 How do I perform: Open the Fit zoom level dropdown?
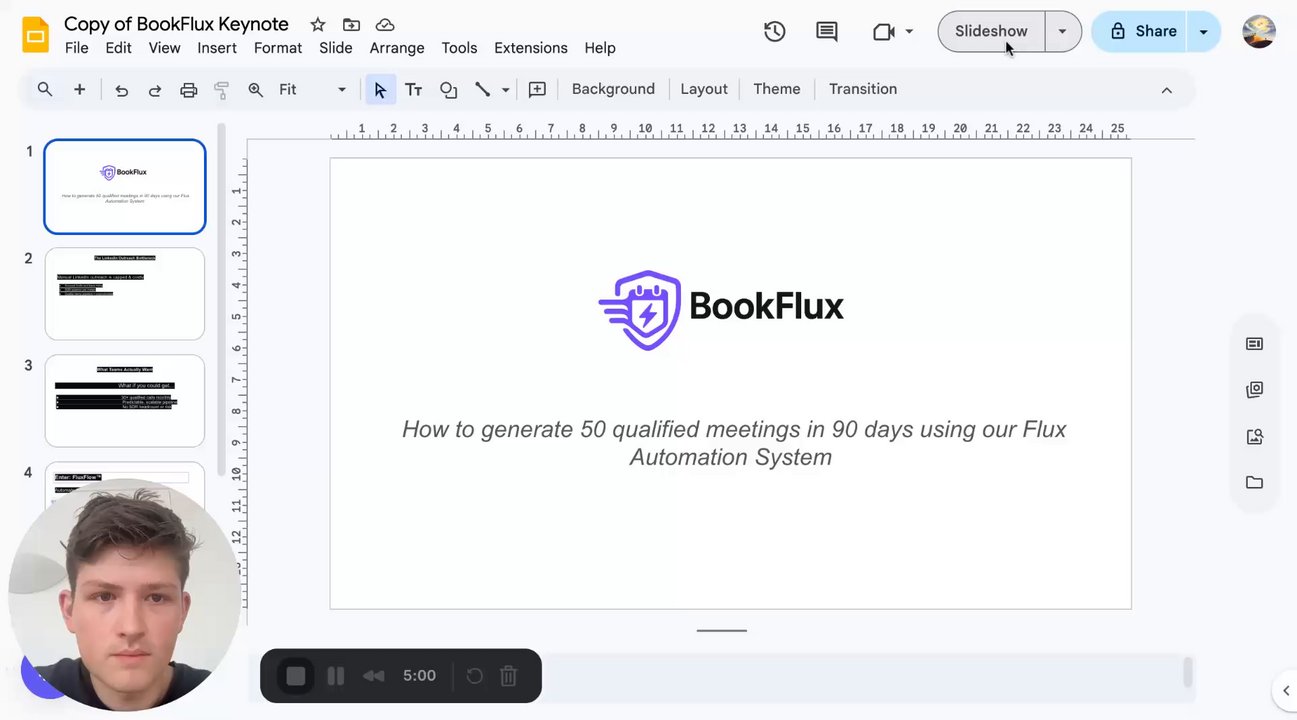pos(312,89)
